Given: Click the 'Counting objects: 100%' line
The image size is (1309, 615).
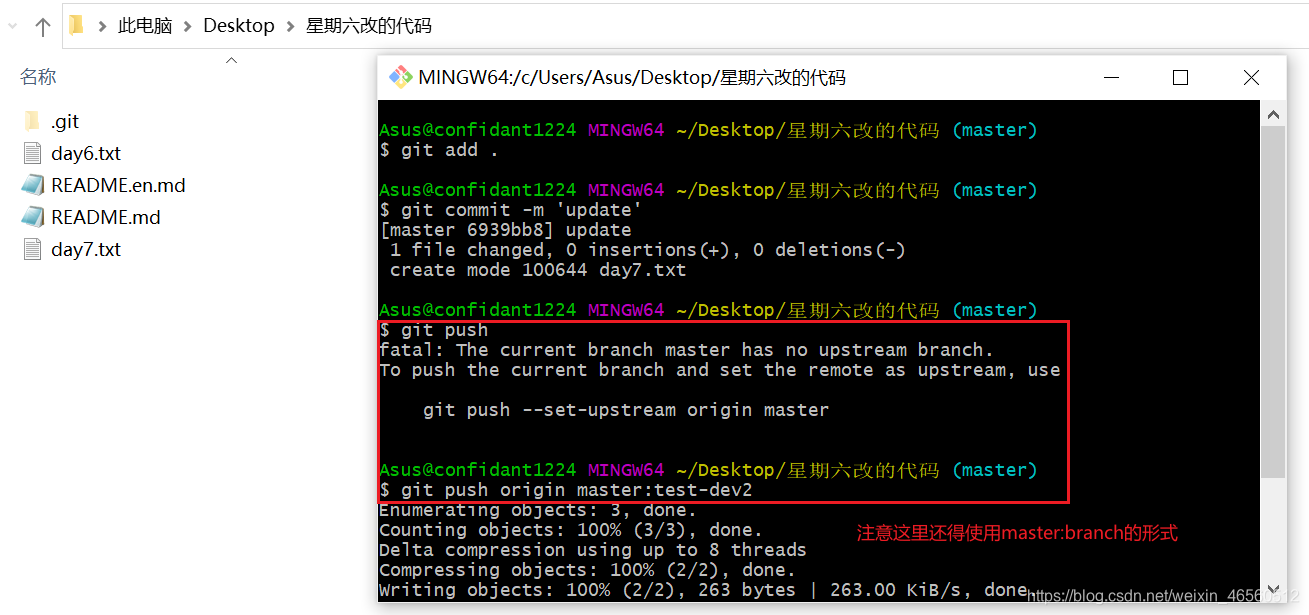Looking at the screenshot, I should (570, 530).
